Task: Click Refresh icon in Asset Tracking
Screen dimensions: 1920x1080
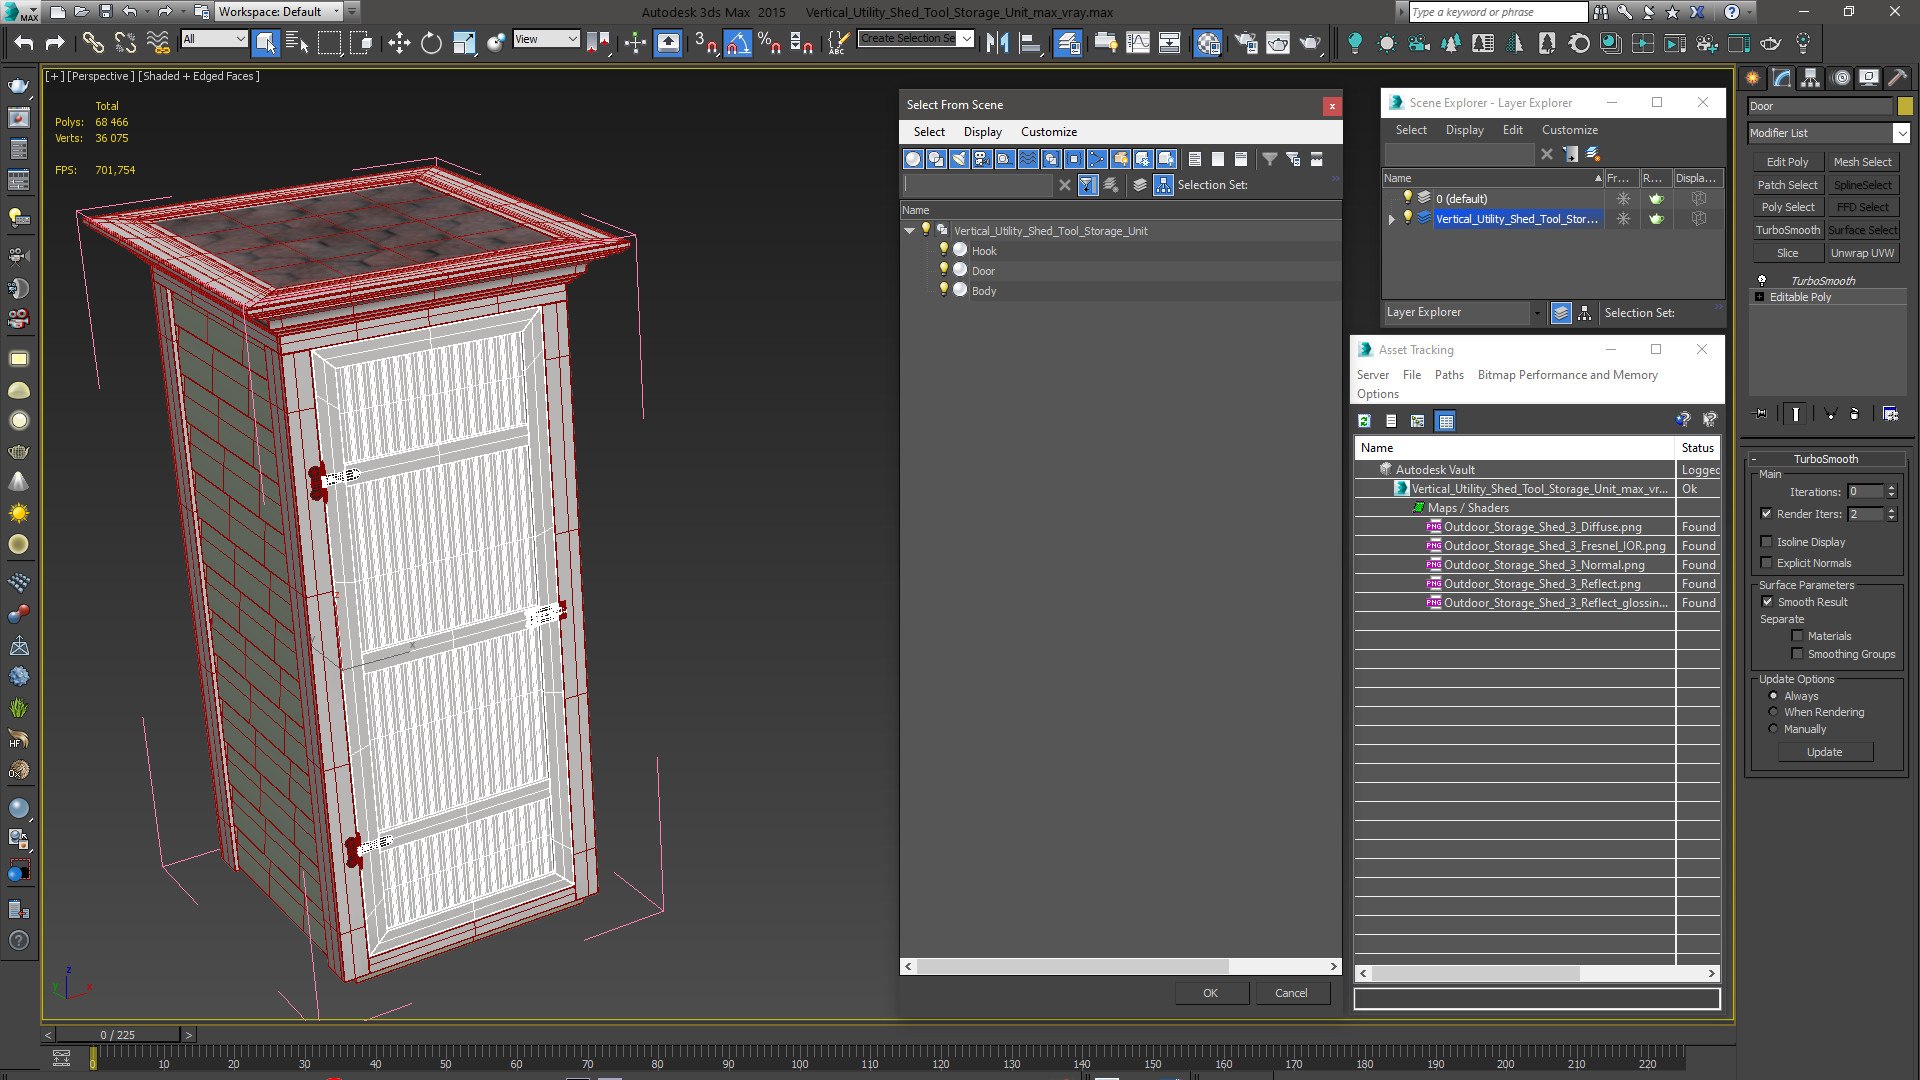Action: point(1364,421)
